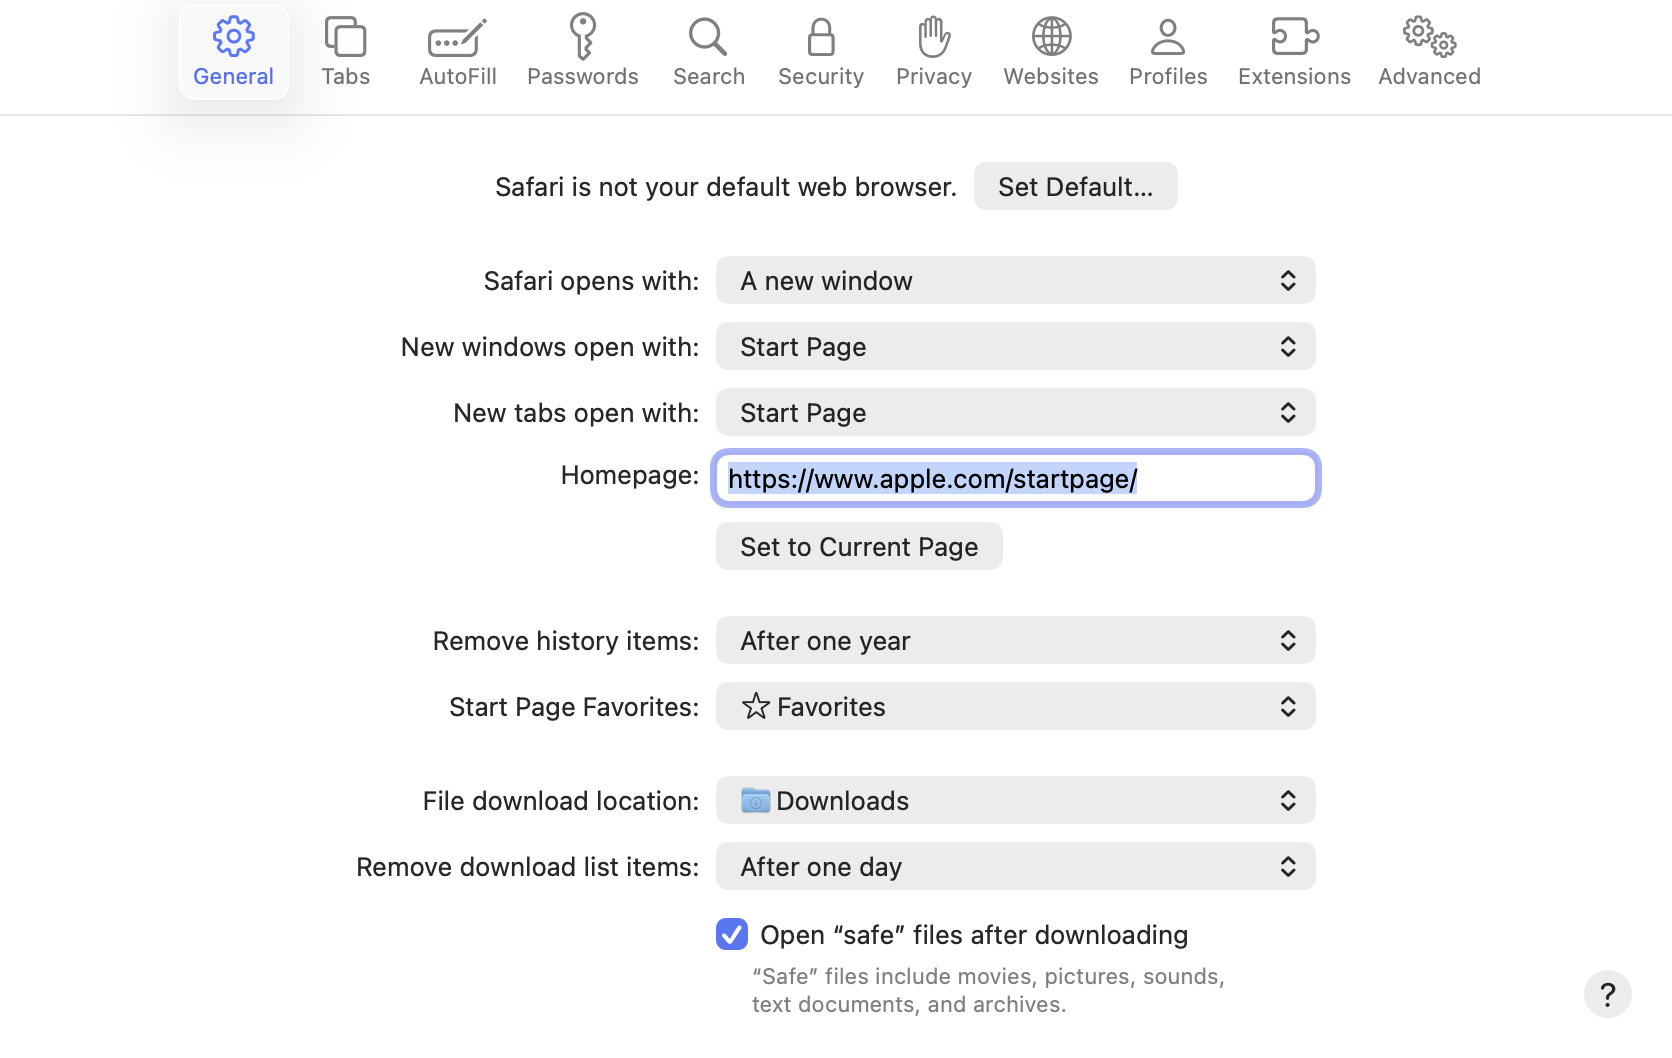The height and width of the screenshot is (1058, 1672).
Task: Expand the Remove download list items dropdown
Action: pyautogui.click(x=1015, y=866)
